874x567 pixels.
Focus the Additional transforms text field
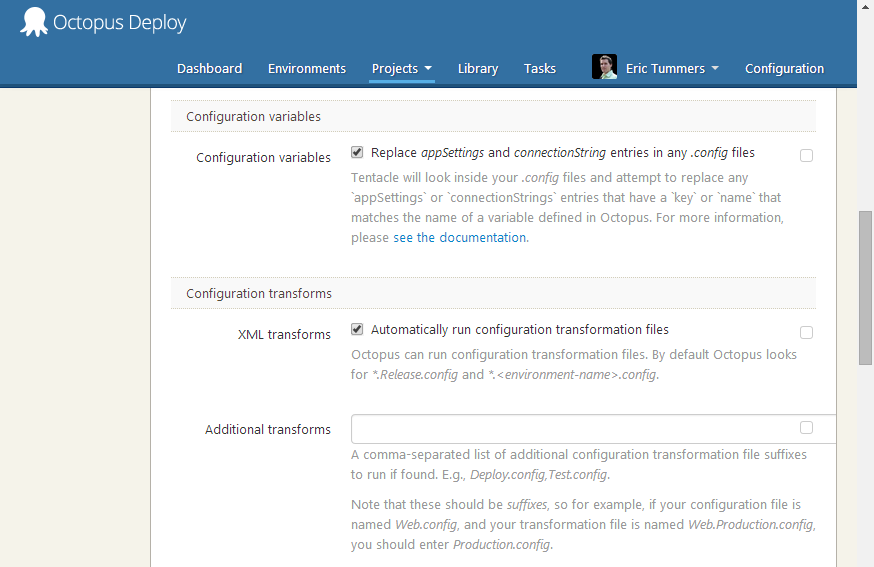(570, 429)
